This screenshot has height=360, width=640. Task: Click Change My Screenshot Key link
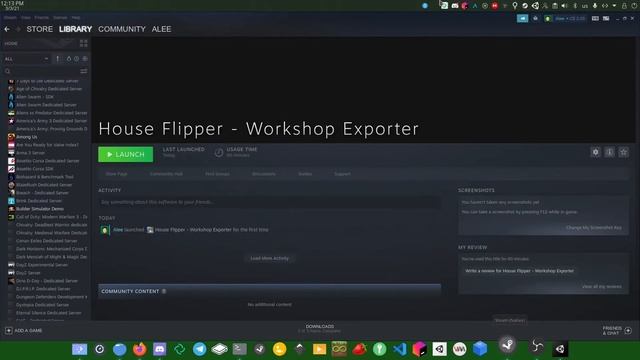(594, 227)
